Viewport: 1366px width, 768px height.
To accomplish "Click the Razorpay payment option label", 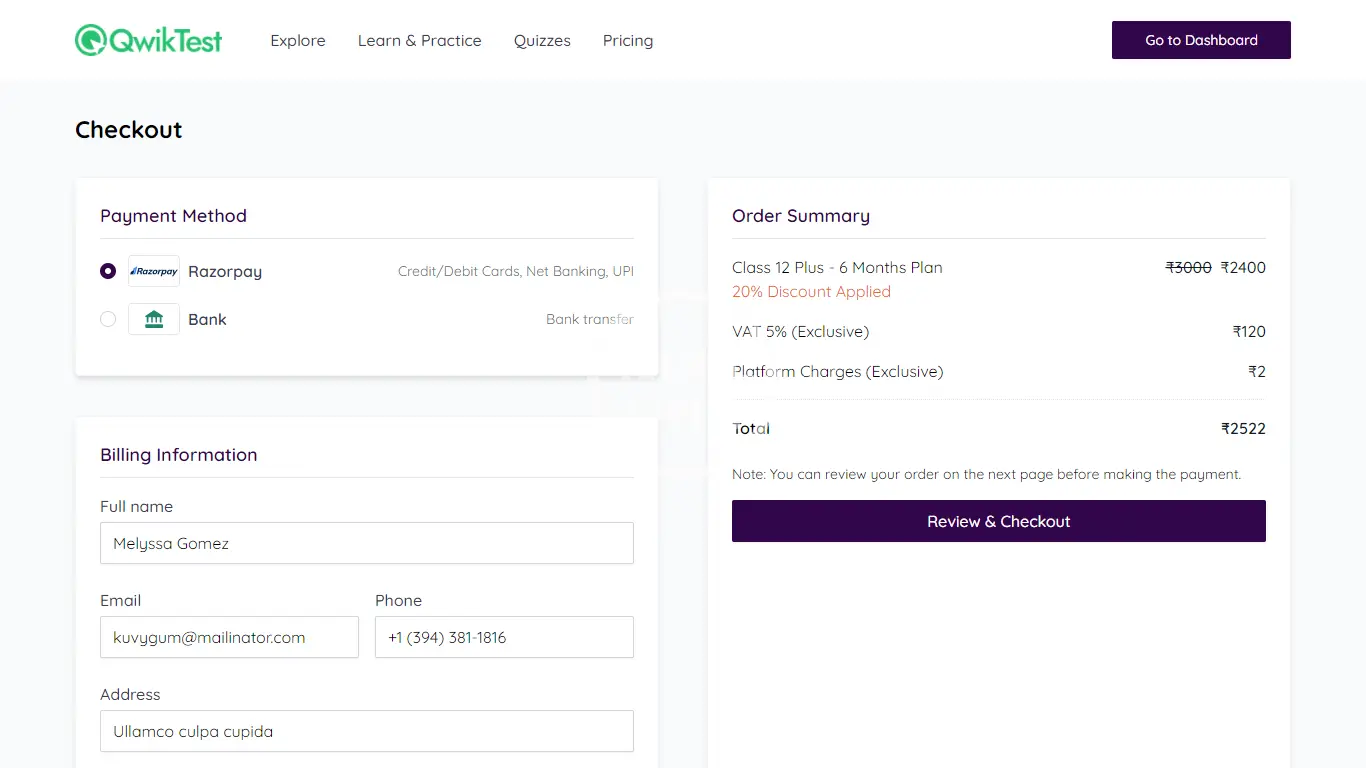I will (x=225, y=272).
